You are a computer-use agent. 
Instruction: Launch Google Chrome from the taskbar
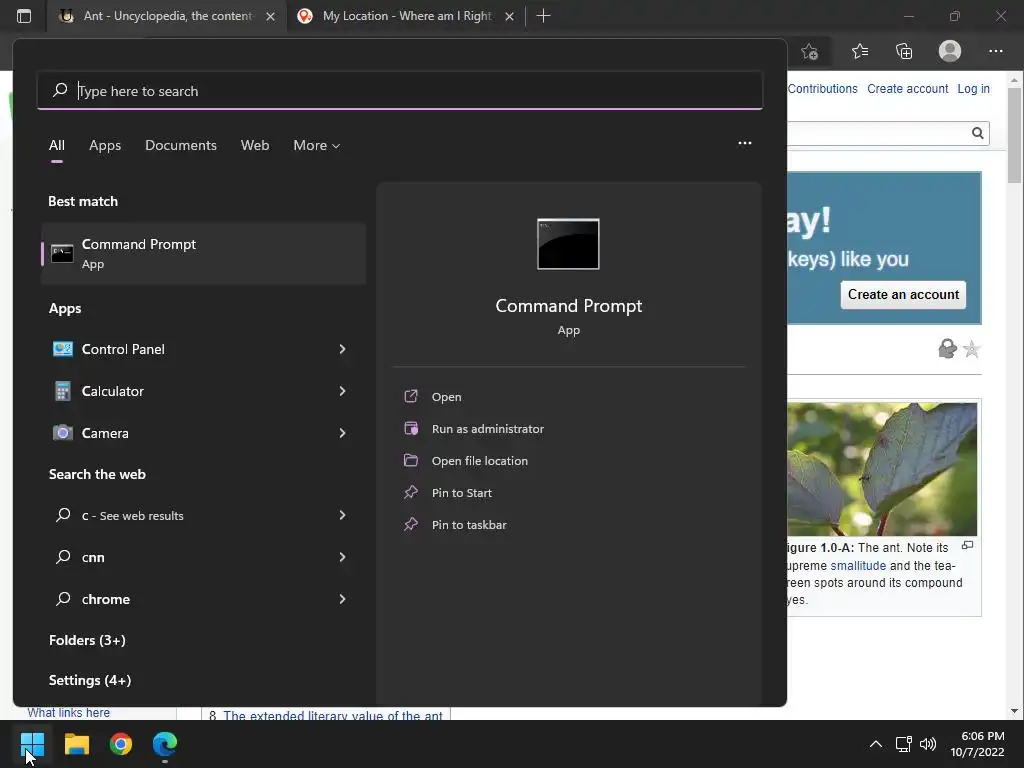pyautogui.click(x=121, y=744)
